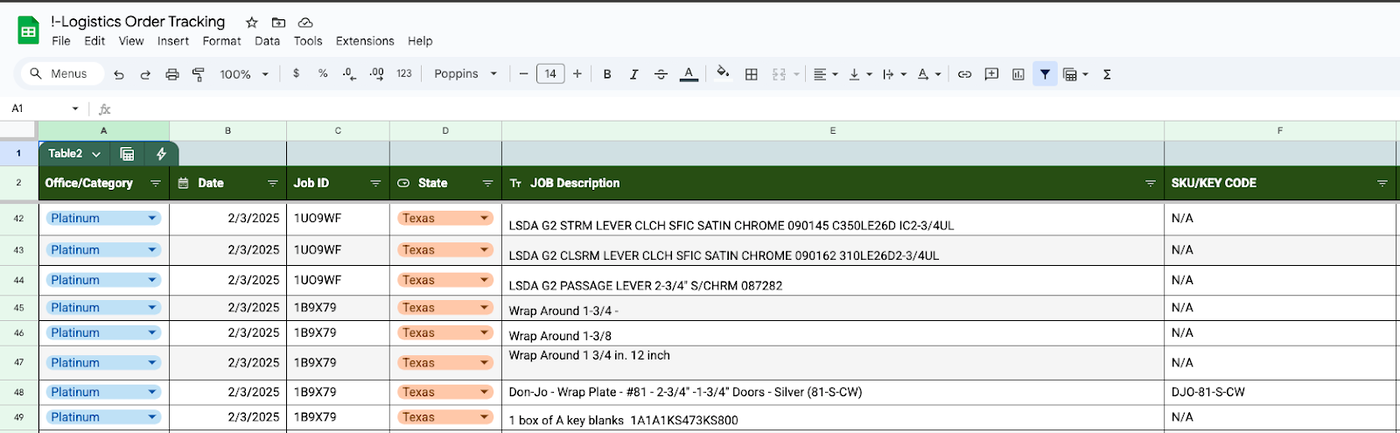Open the Insert menu
This screenshot has width=1400, height=433.
173,41
